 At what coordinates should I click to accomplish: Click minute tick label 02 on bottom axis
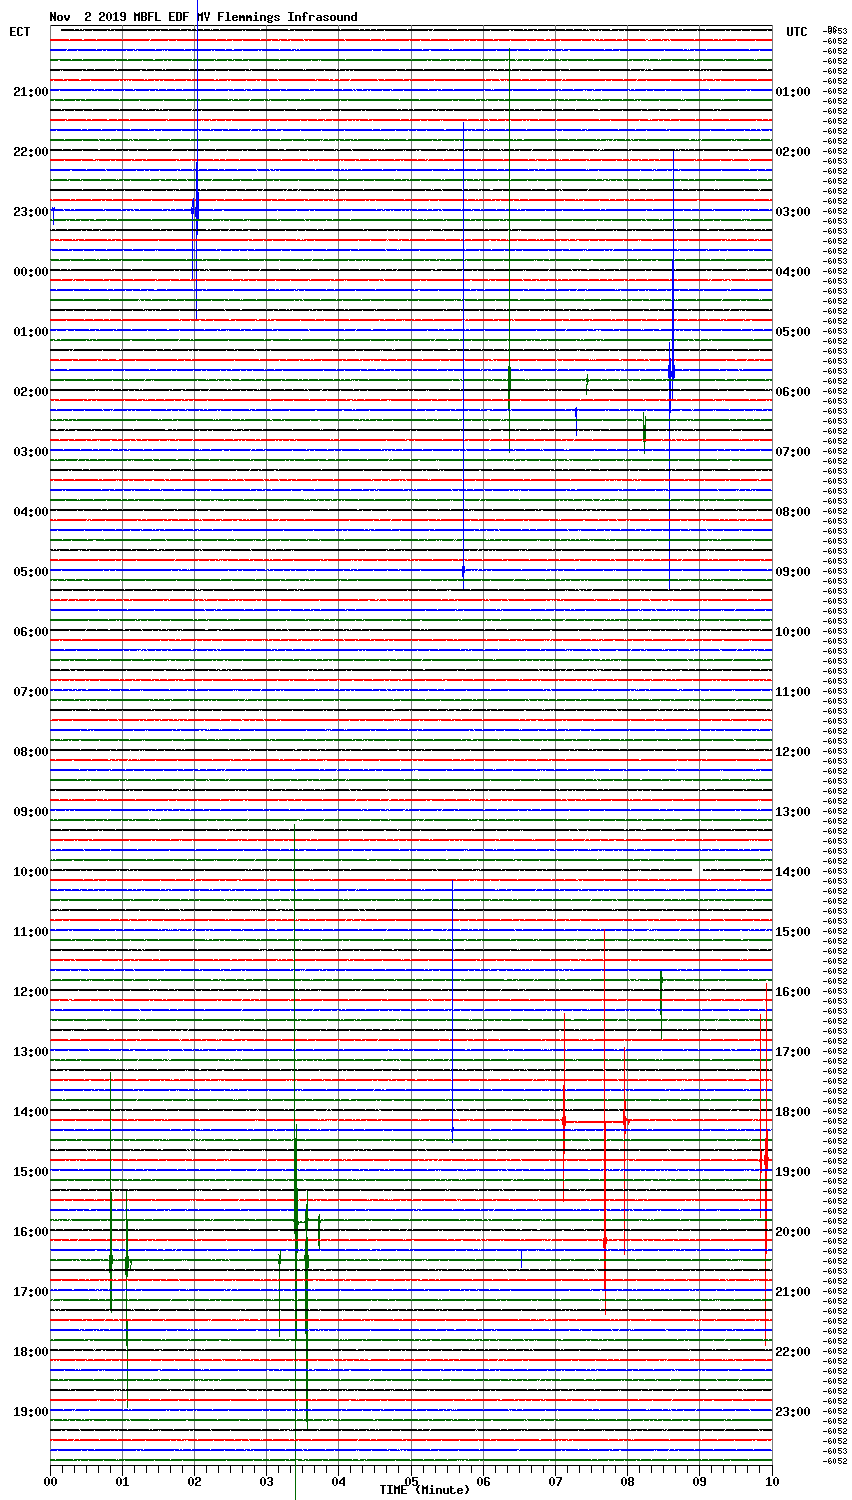pyautogui.click(x=194, y=1481)
